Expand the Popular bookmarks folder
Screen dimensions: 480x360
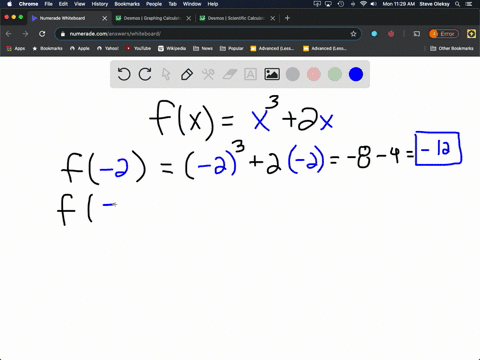point(231,48)
